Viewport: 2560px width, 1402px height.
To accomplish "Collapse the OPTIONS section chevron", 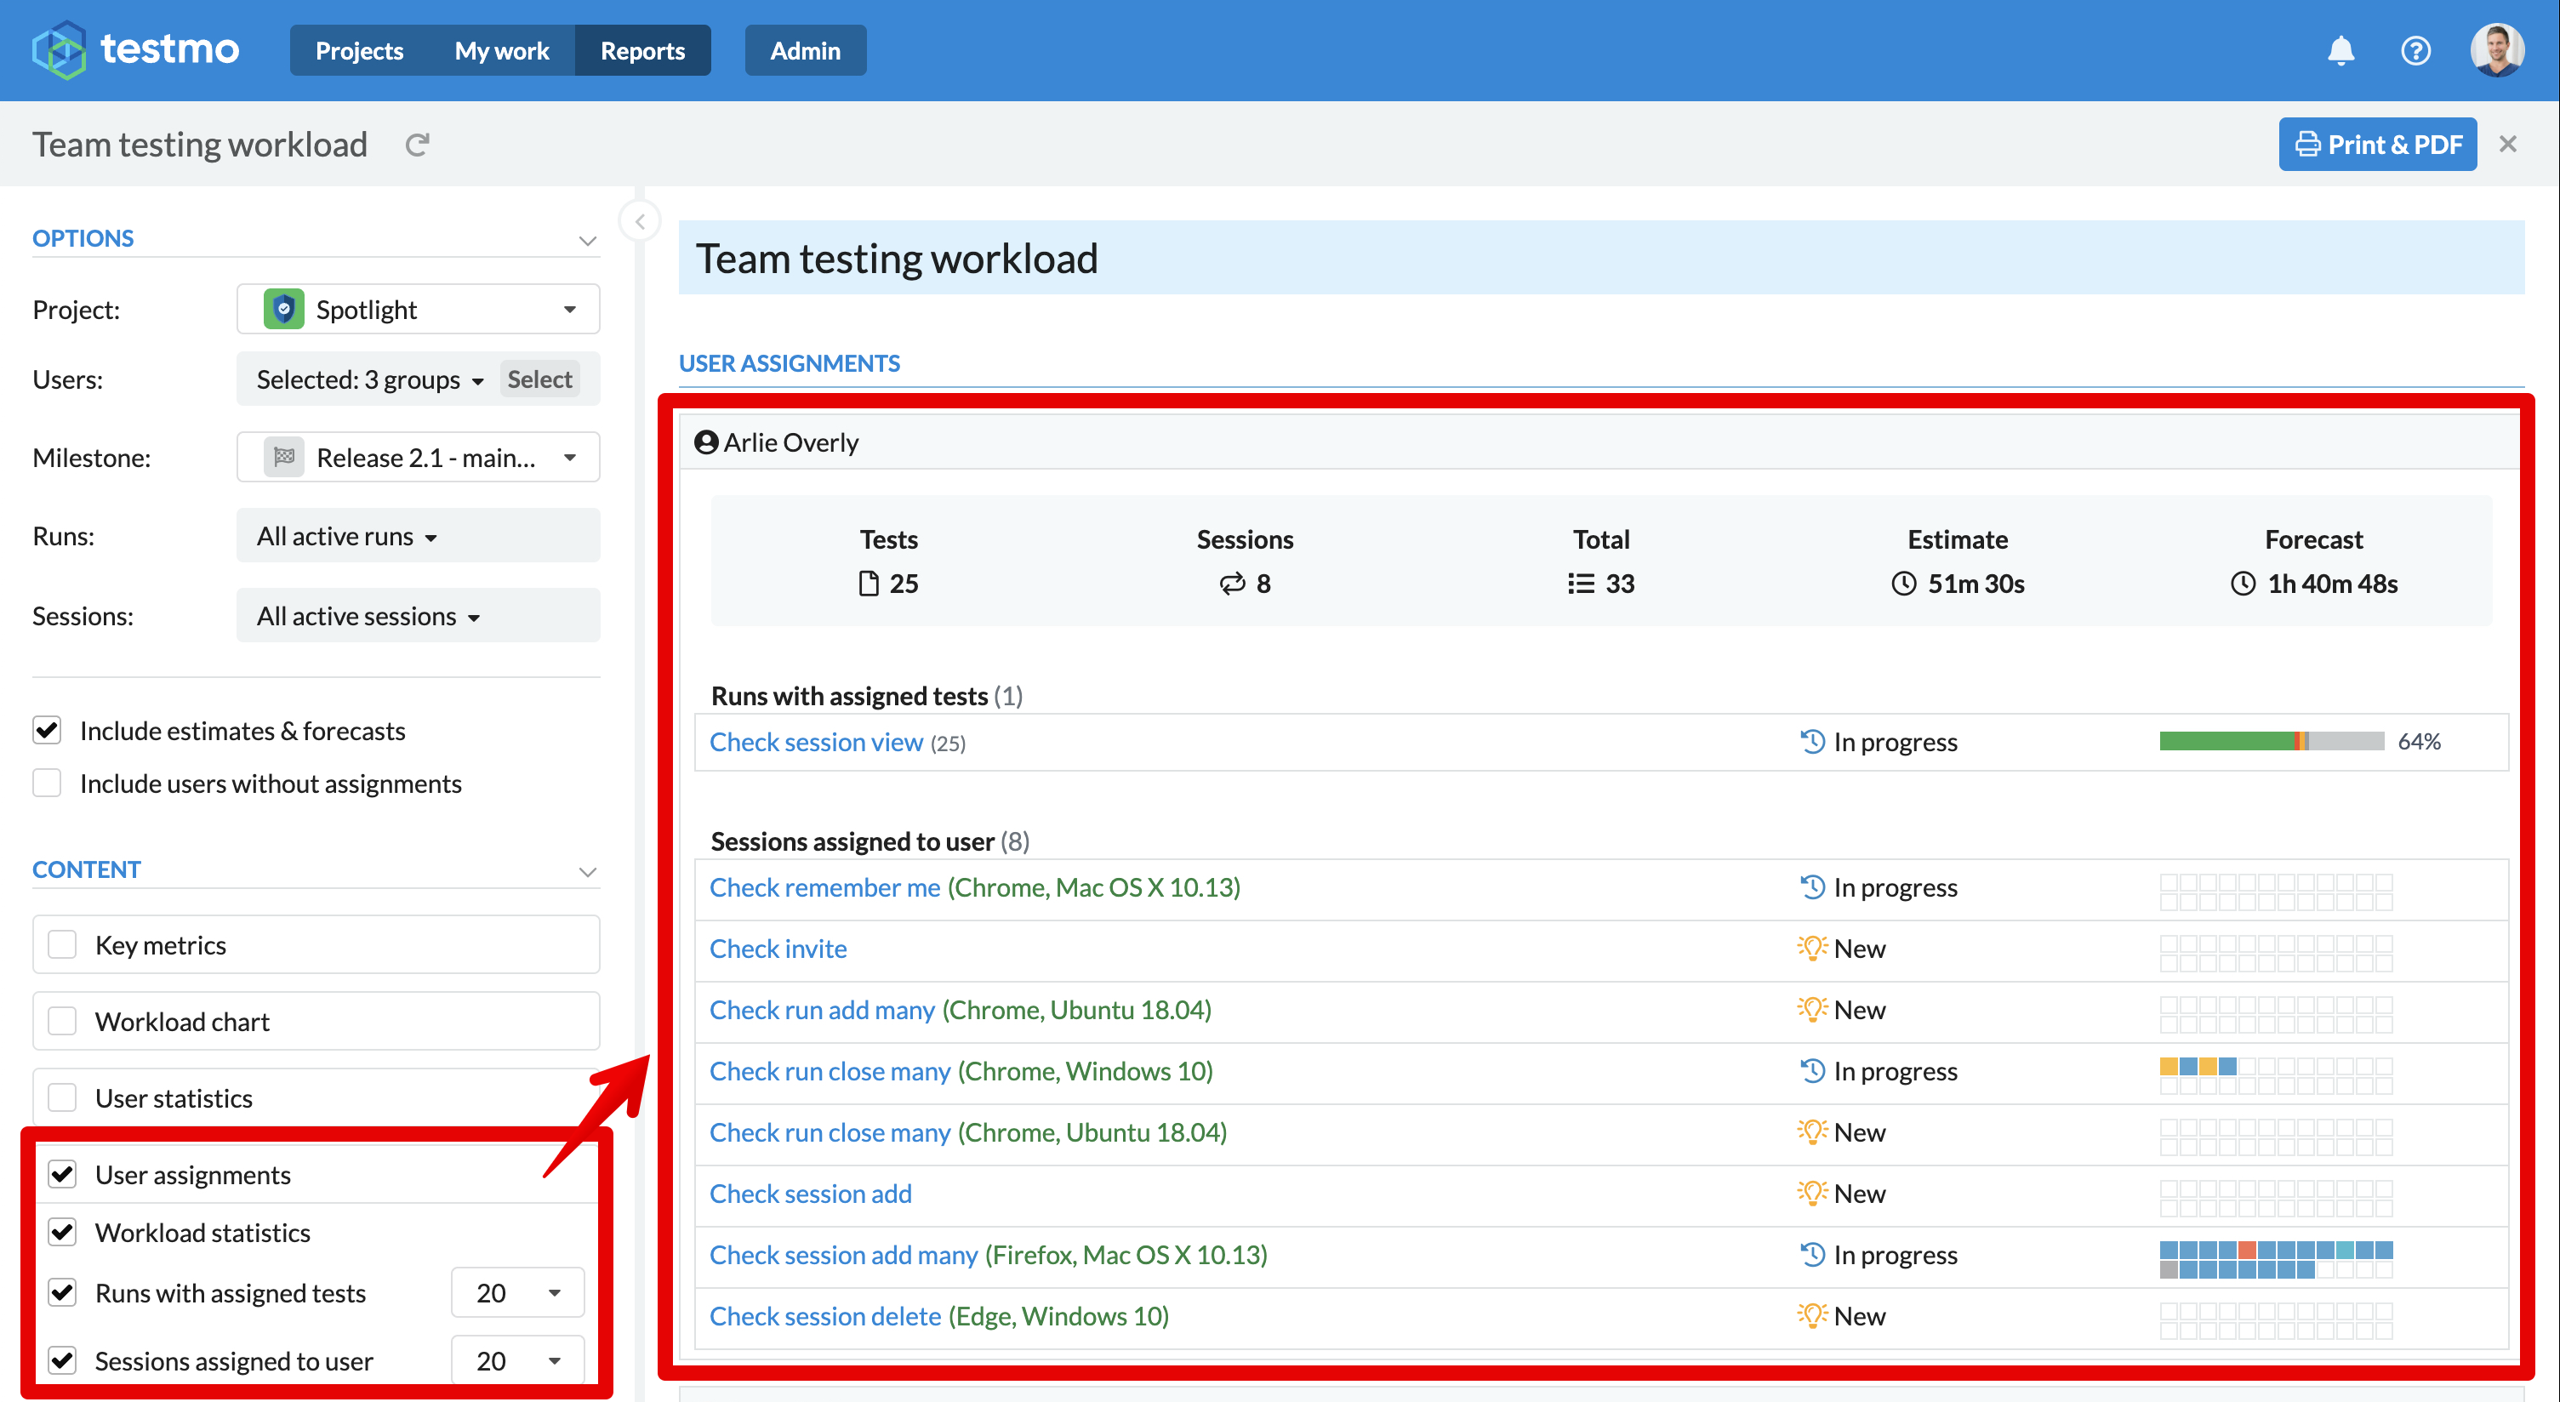I will coord(587,241).
